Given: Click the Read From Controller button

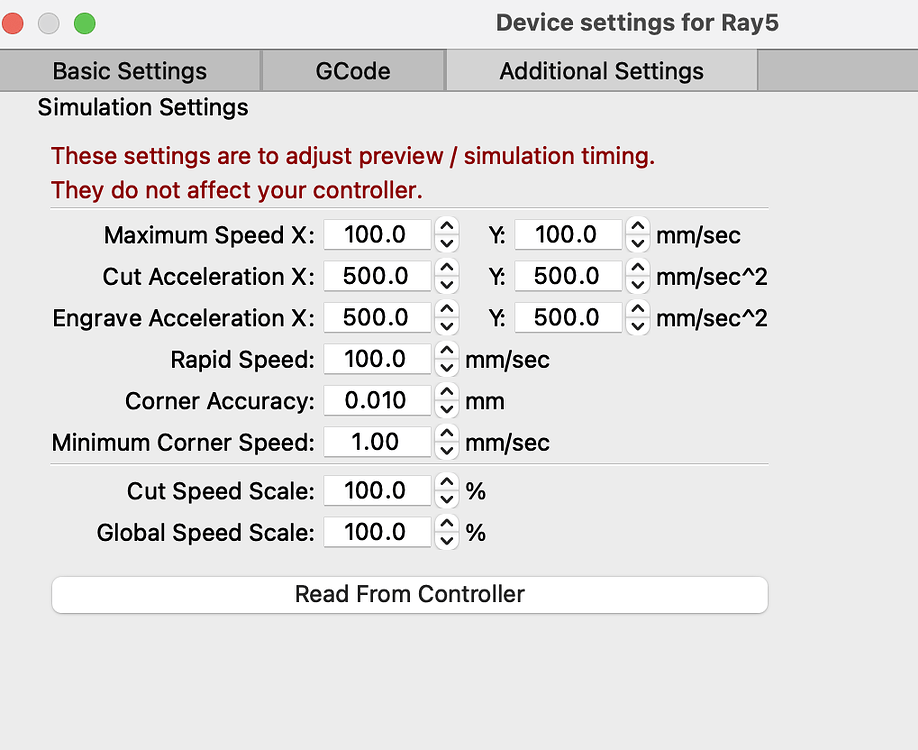Looking at the screenshot, I should 409,594.
